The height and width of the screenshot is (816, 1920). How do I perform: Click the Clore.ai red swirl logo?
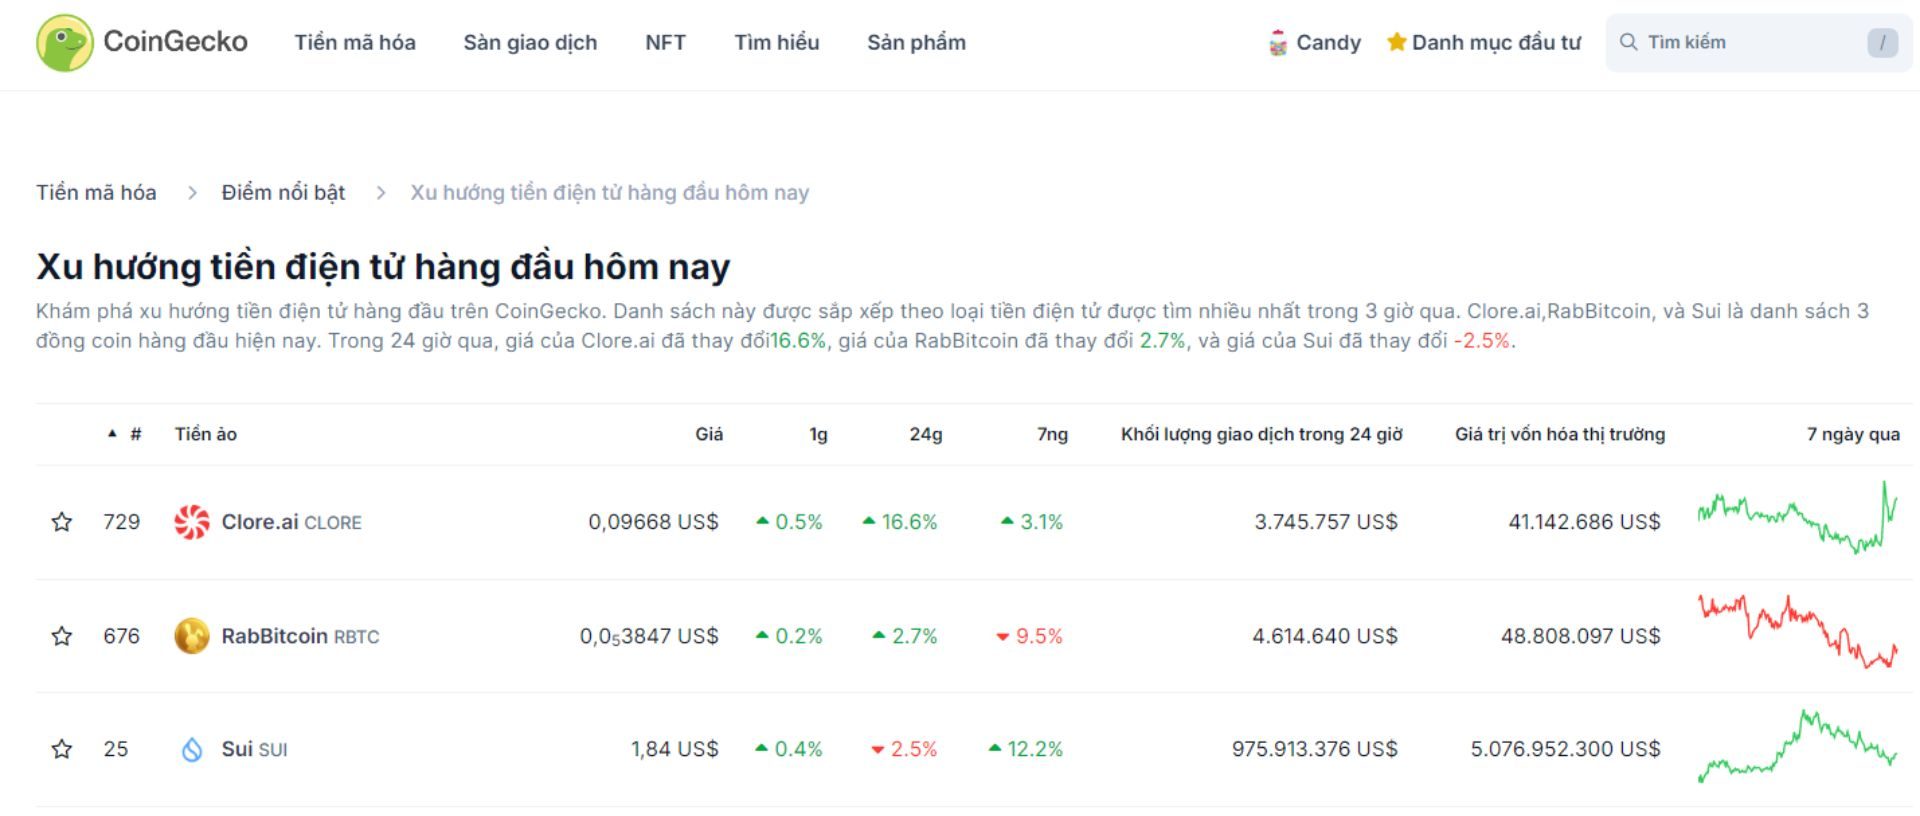[192, 522]
